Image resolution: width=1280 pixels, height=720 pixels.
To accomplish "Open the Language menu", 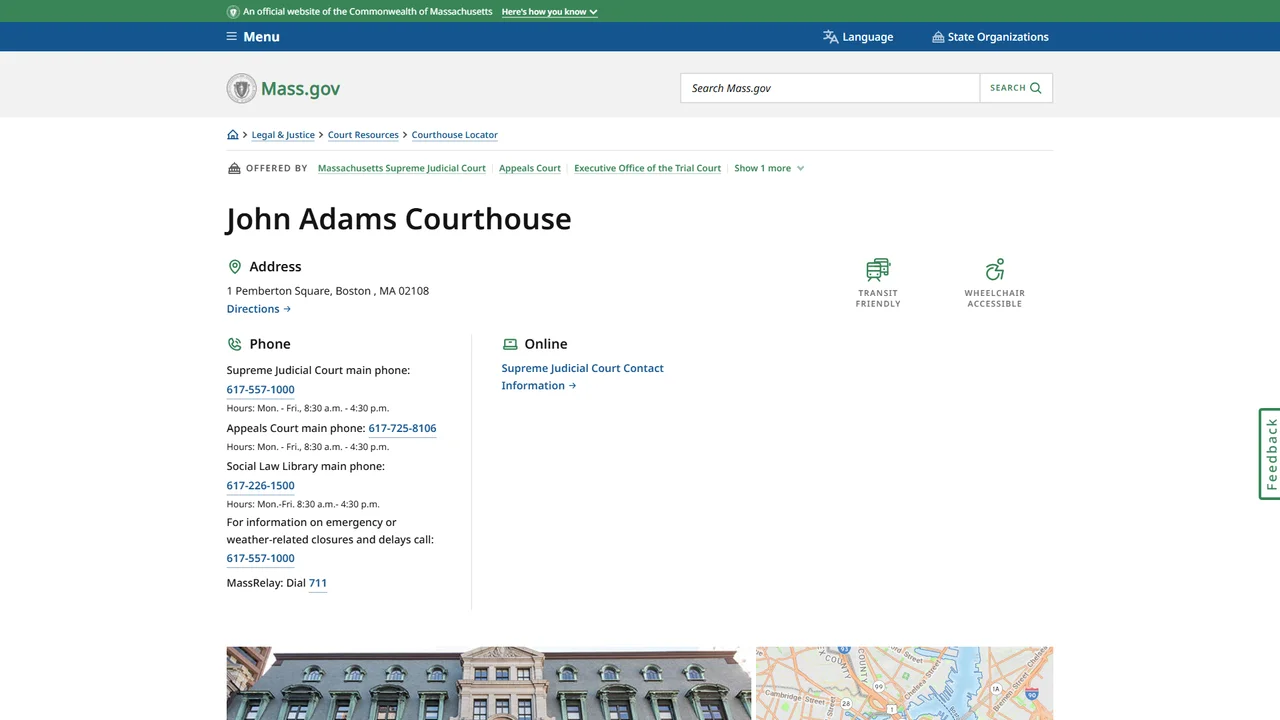I will [x=858, y=37].
